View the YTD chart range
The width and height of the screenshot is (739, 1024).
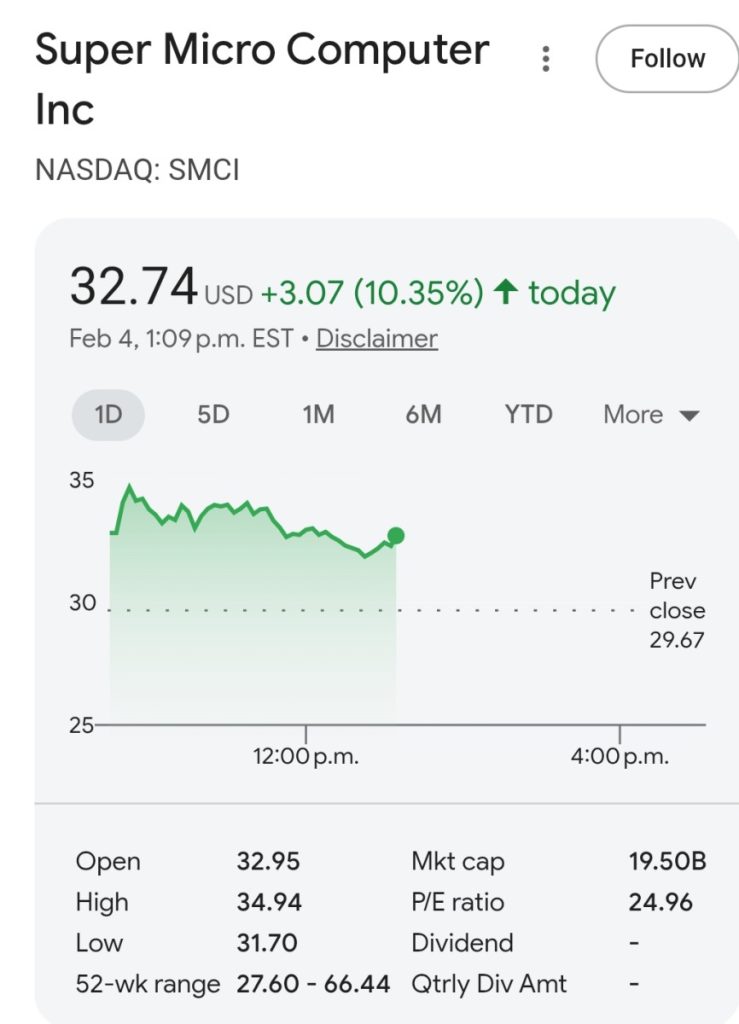click(x=528, y=415)
